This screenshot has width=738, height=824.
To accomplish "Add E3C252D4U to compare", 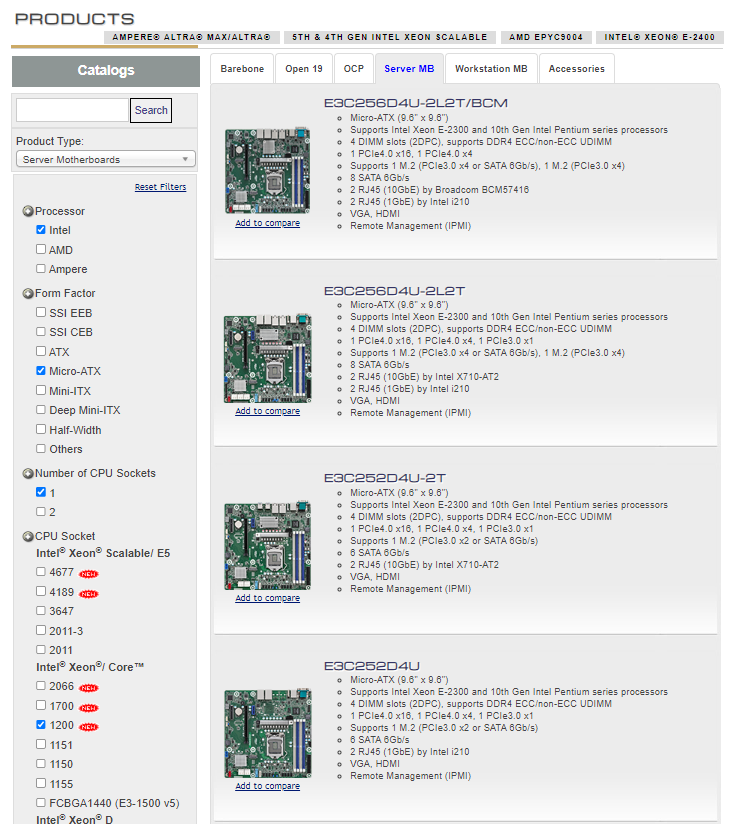I will [268, 786].
